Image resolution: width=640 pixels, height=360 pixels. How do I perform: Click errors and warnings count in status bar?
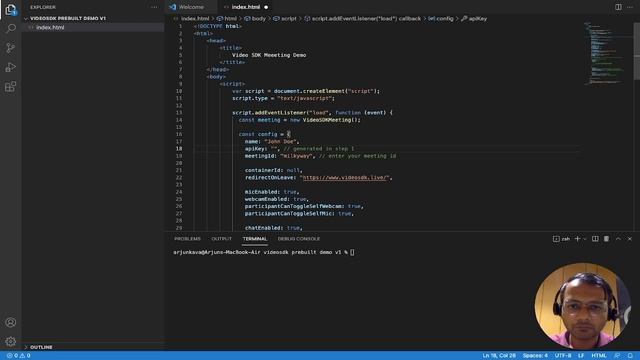[x=19, y=356]
